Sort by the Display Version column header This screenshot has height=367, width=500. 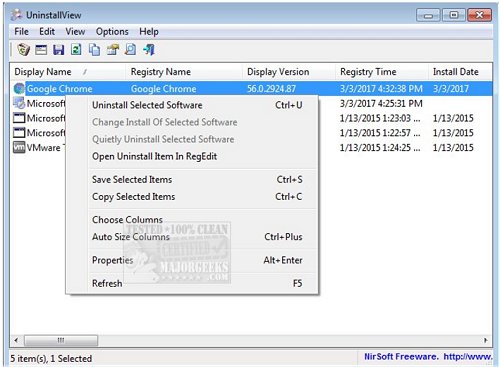(288, 72)
